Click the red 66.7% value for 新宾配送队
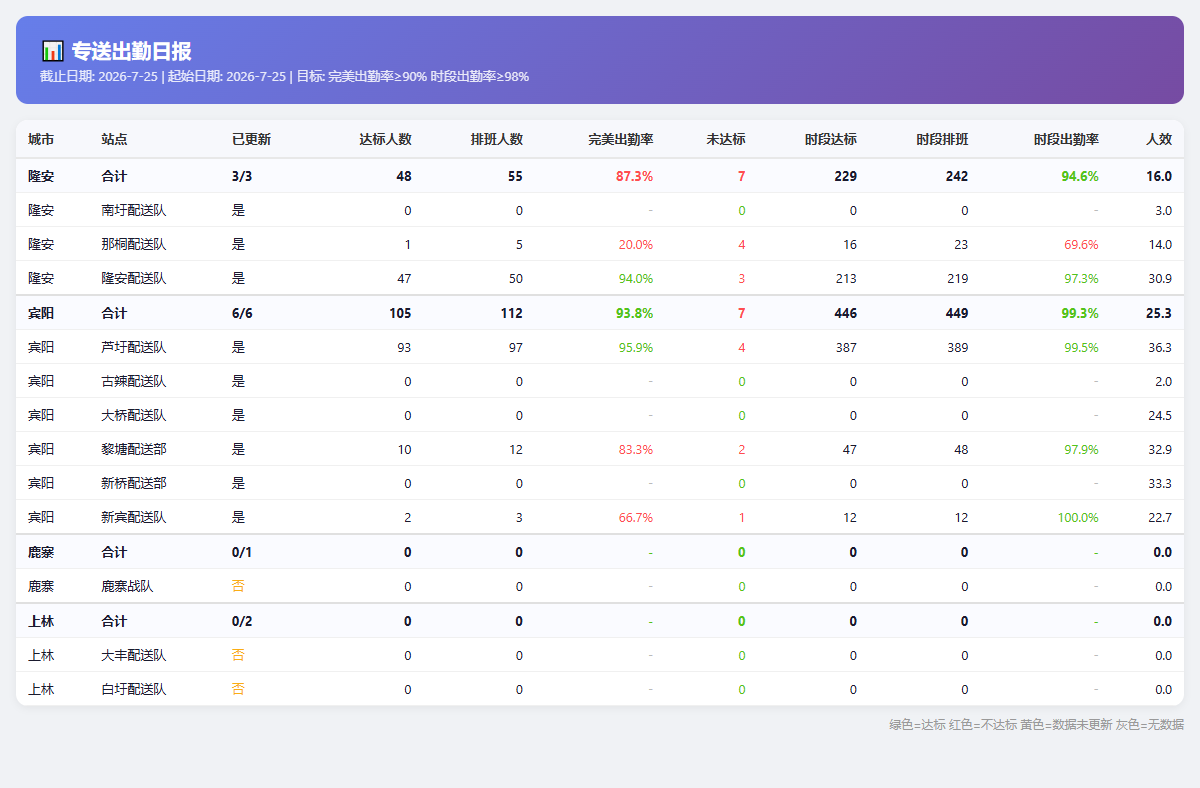1200x788 pixels. pos(636,517)
